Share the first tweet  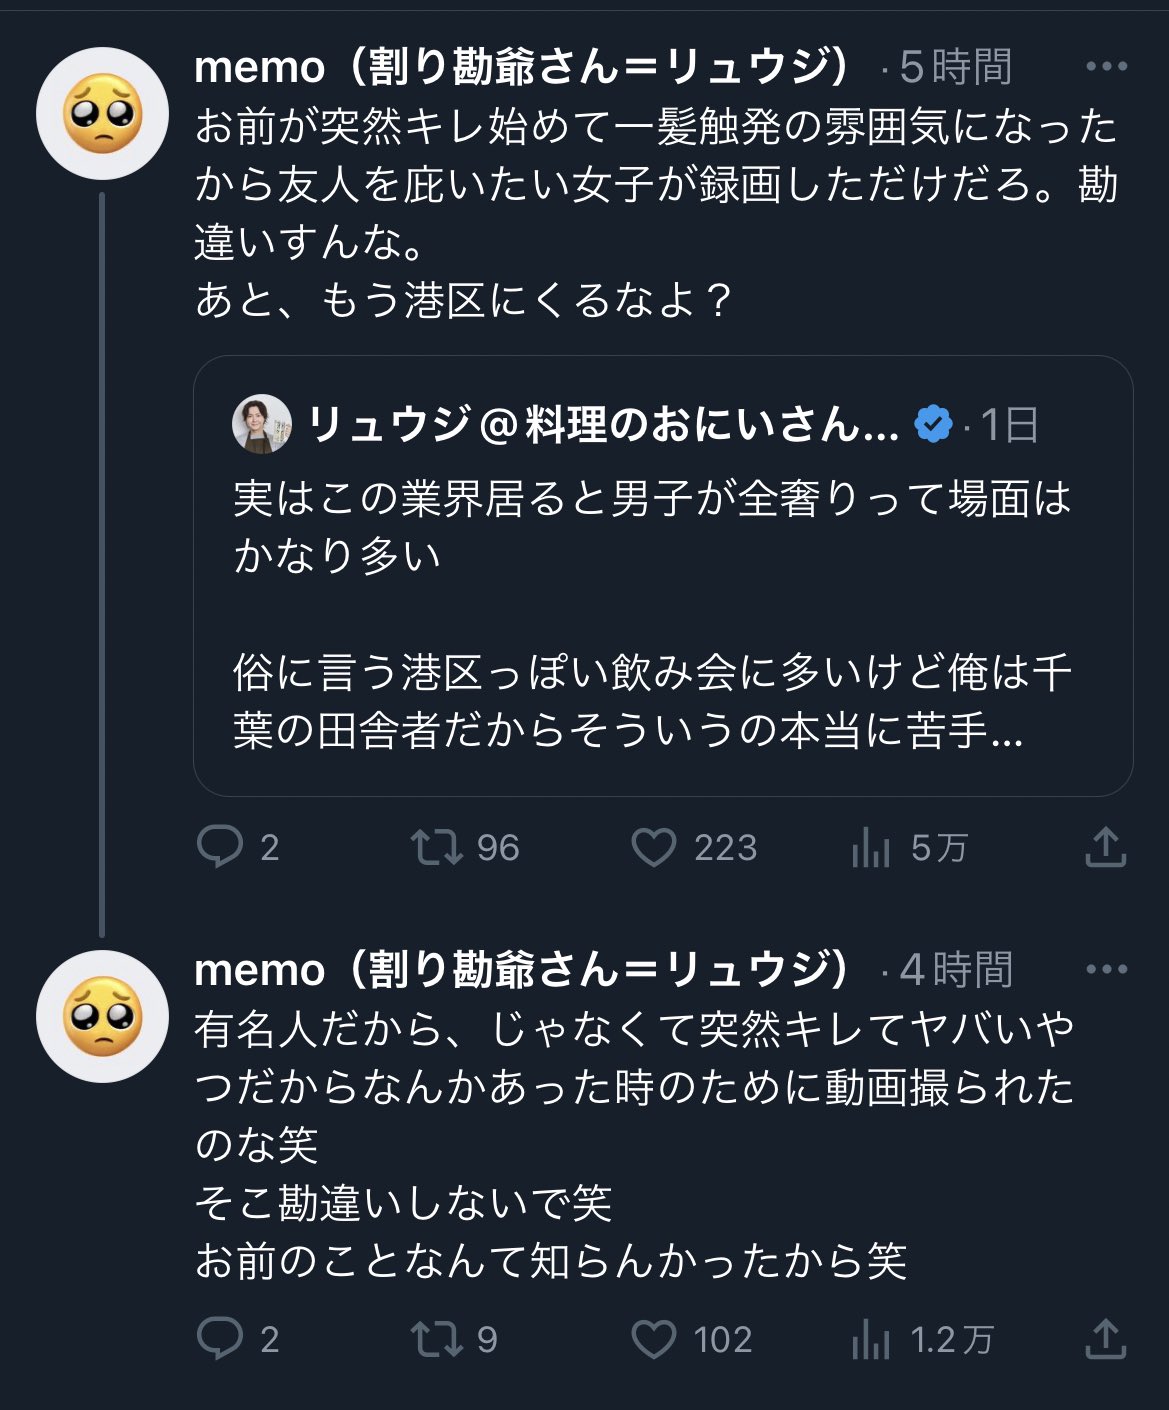(1105, 848)
